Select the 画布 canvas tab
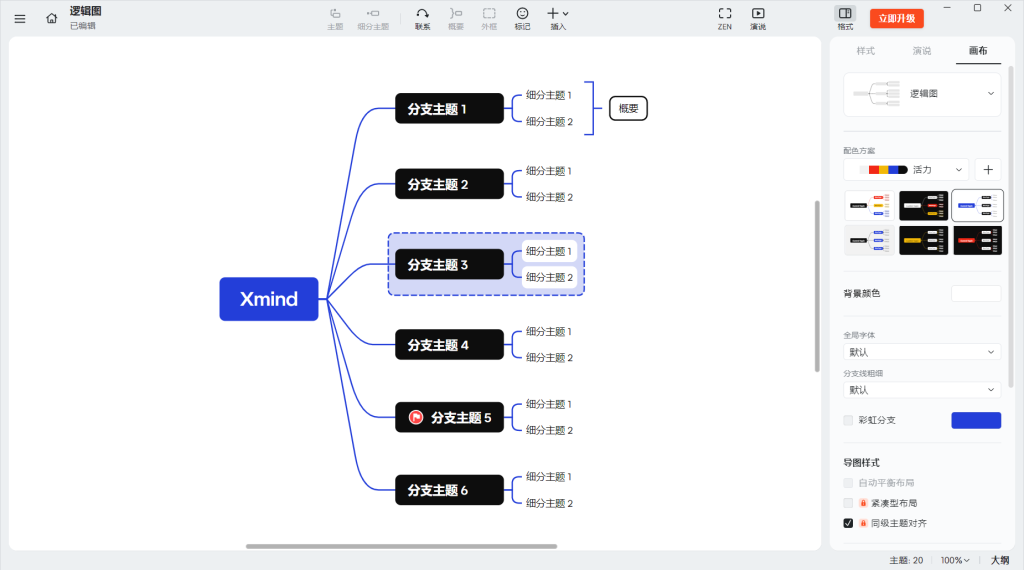This screenshot has width=1024, height=570. point(978,51)
